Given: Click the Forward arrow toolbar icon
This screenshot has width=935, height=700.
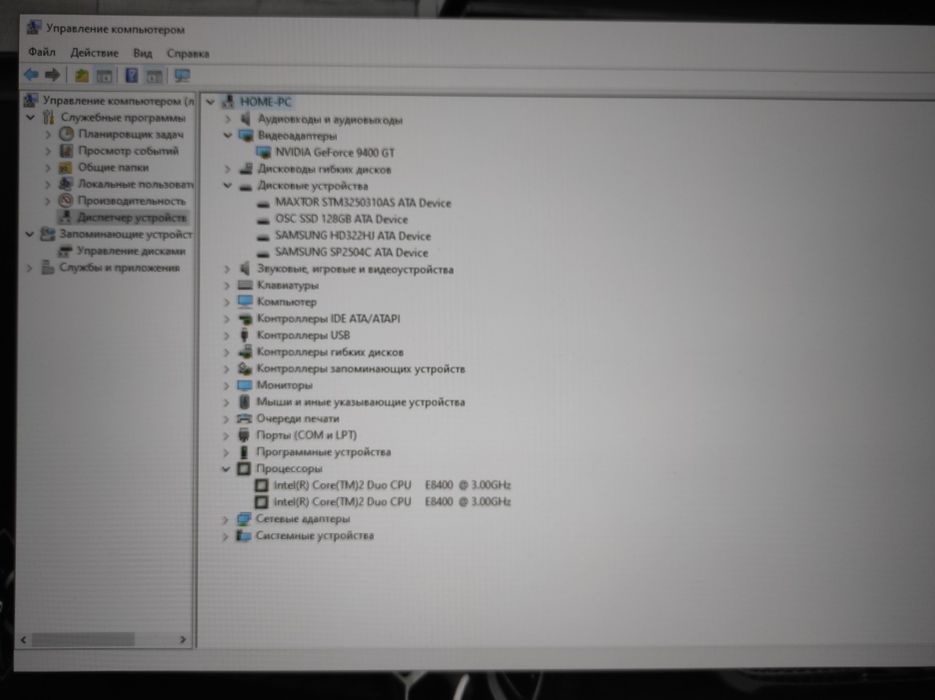Looking at the screenshot, I should (52, 75).
